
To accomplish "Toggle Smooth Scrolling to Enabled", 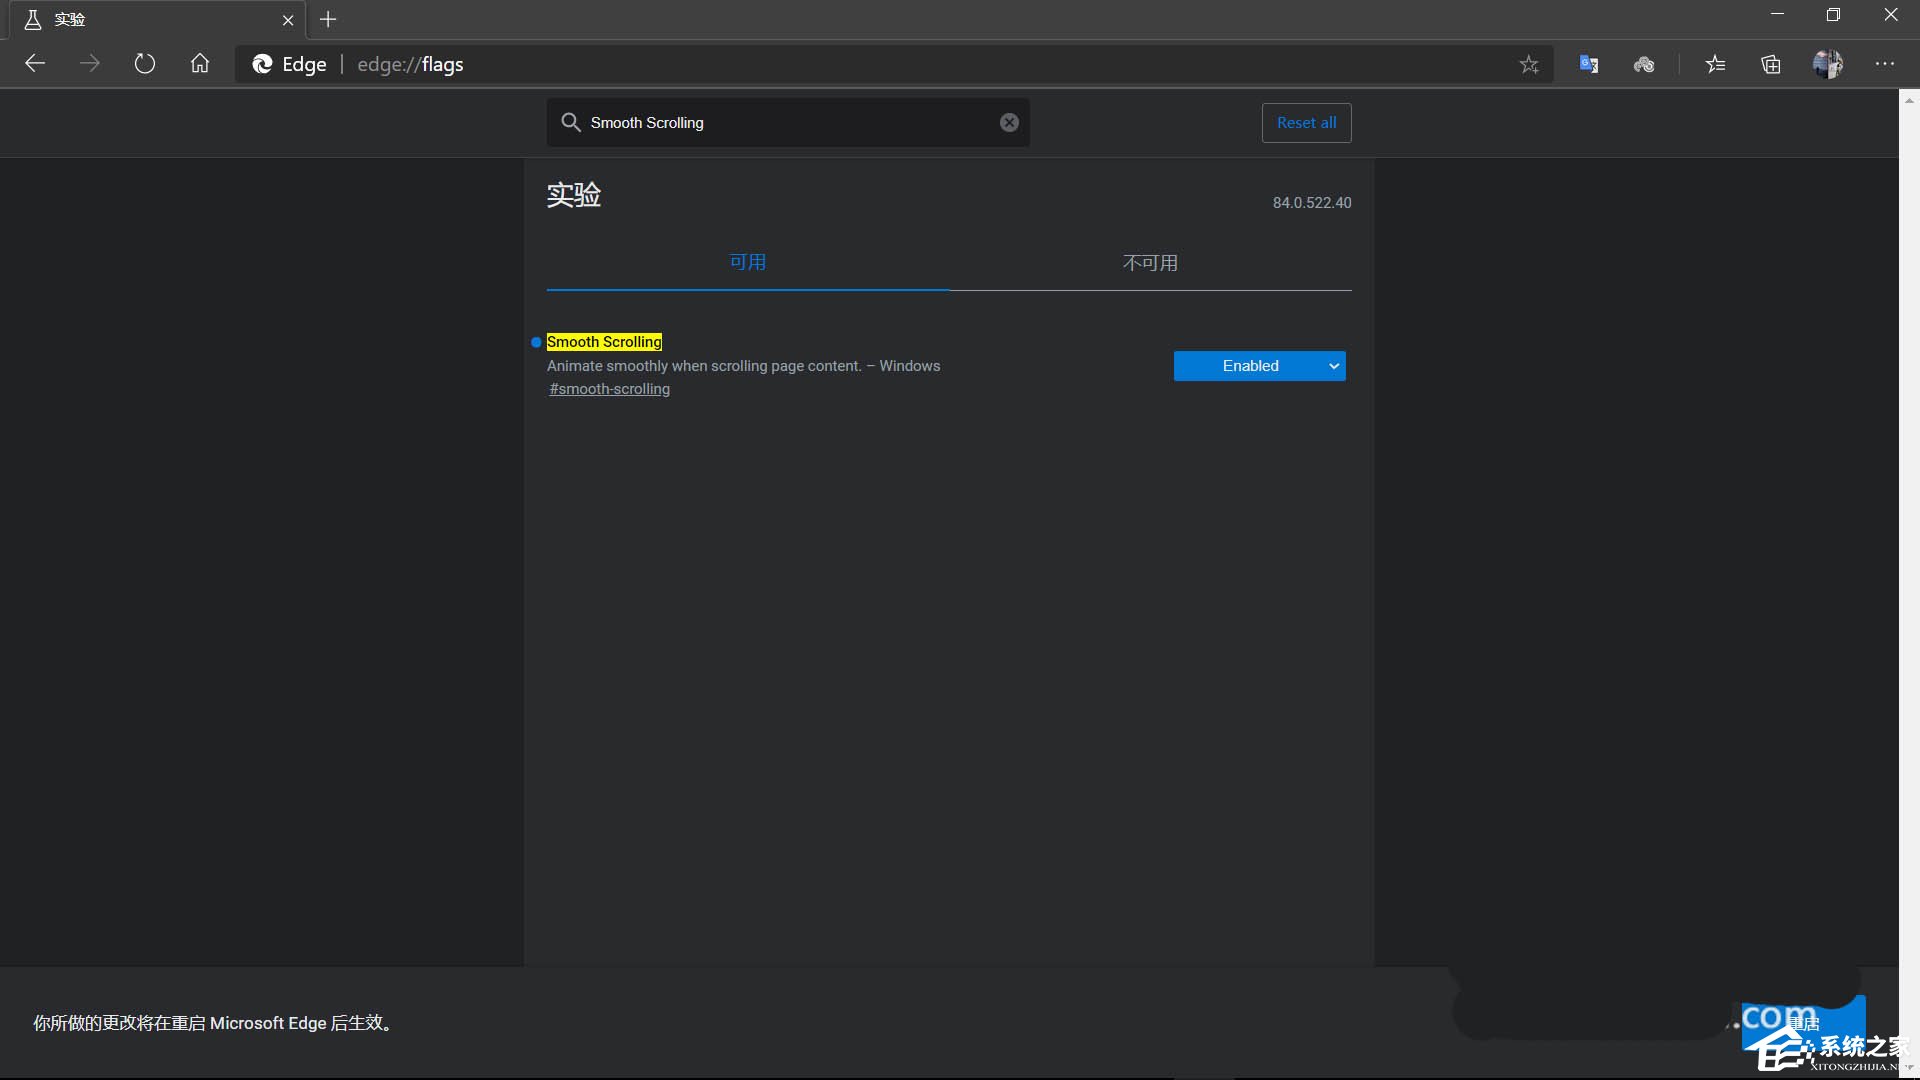I will pos(1259,365).
